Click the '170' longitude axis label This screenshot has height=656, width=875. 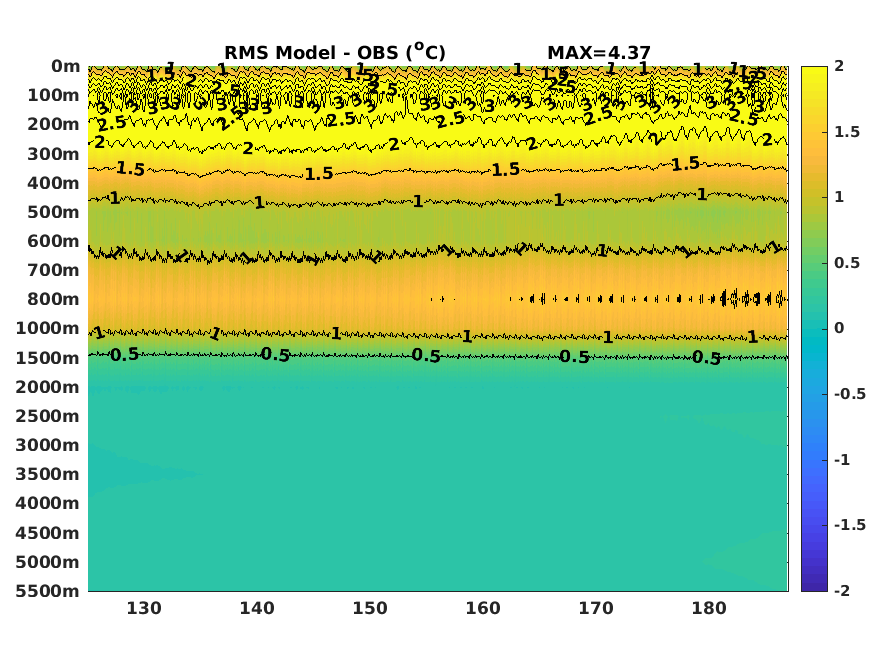(x=596, y=608)
